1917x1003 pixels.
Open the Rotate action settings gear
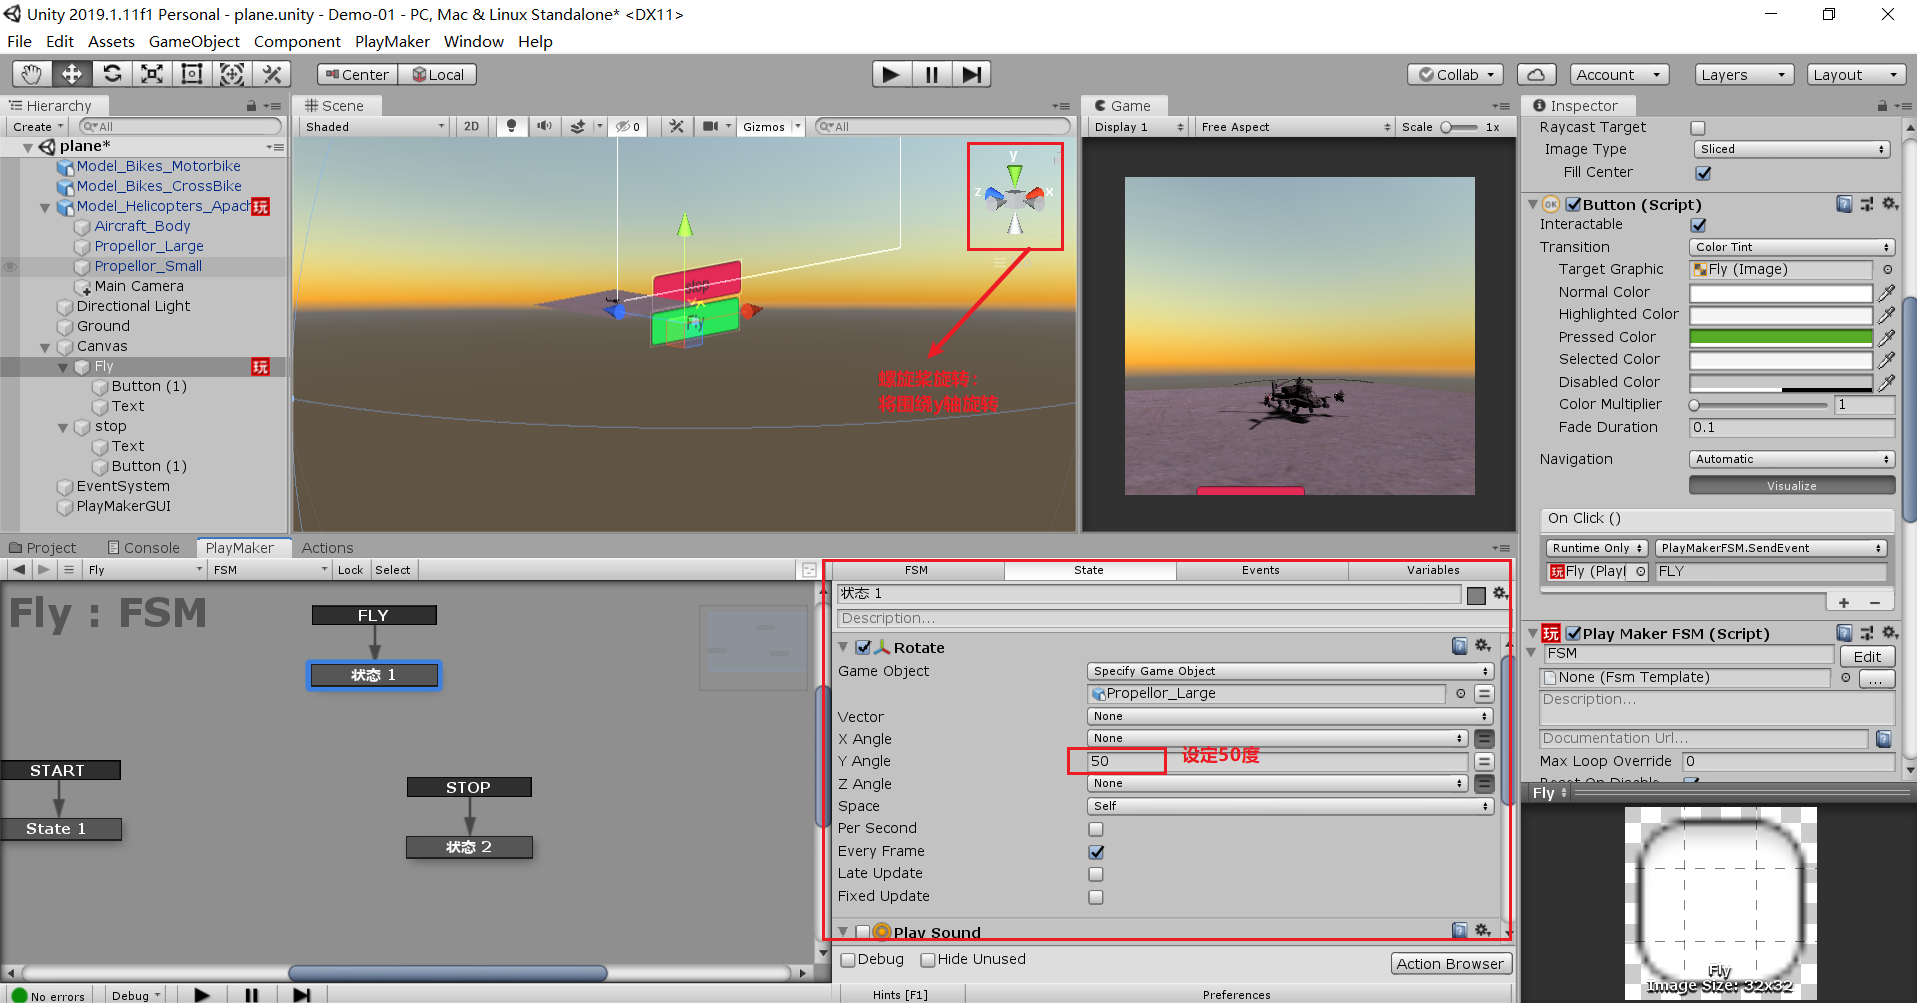point(1482,646)
